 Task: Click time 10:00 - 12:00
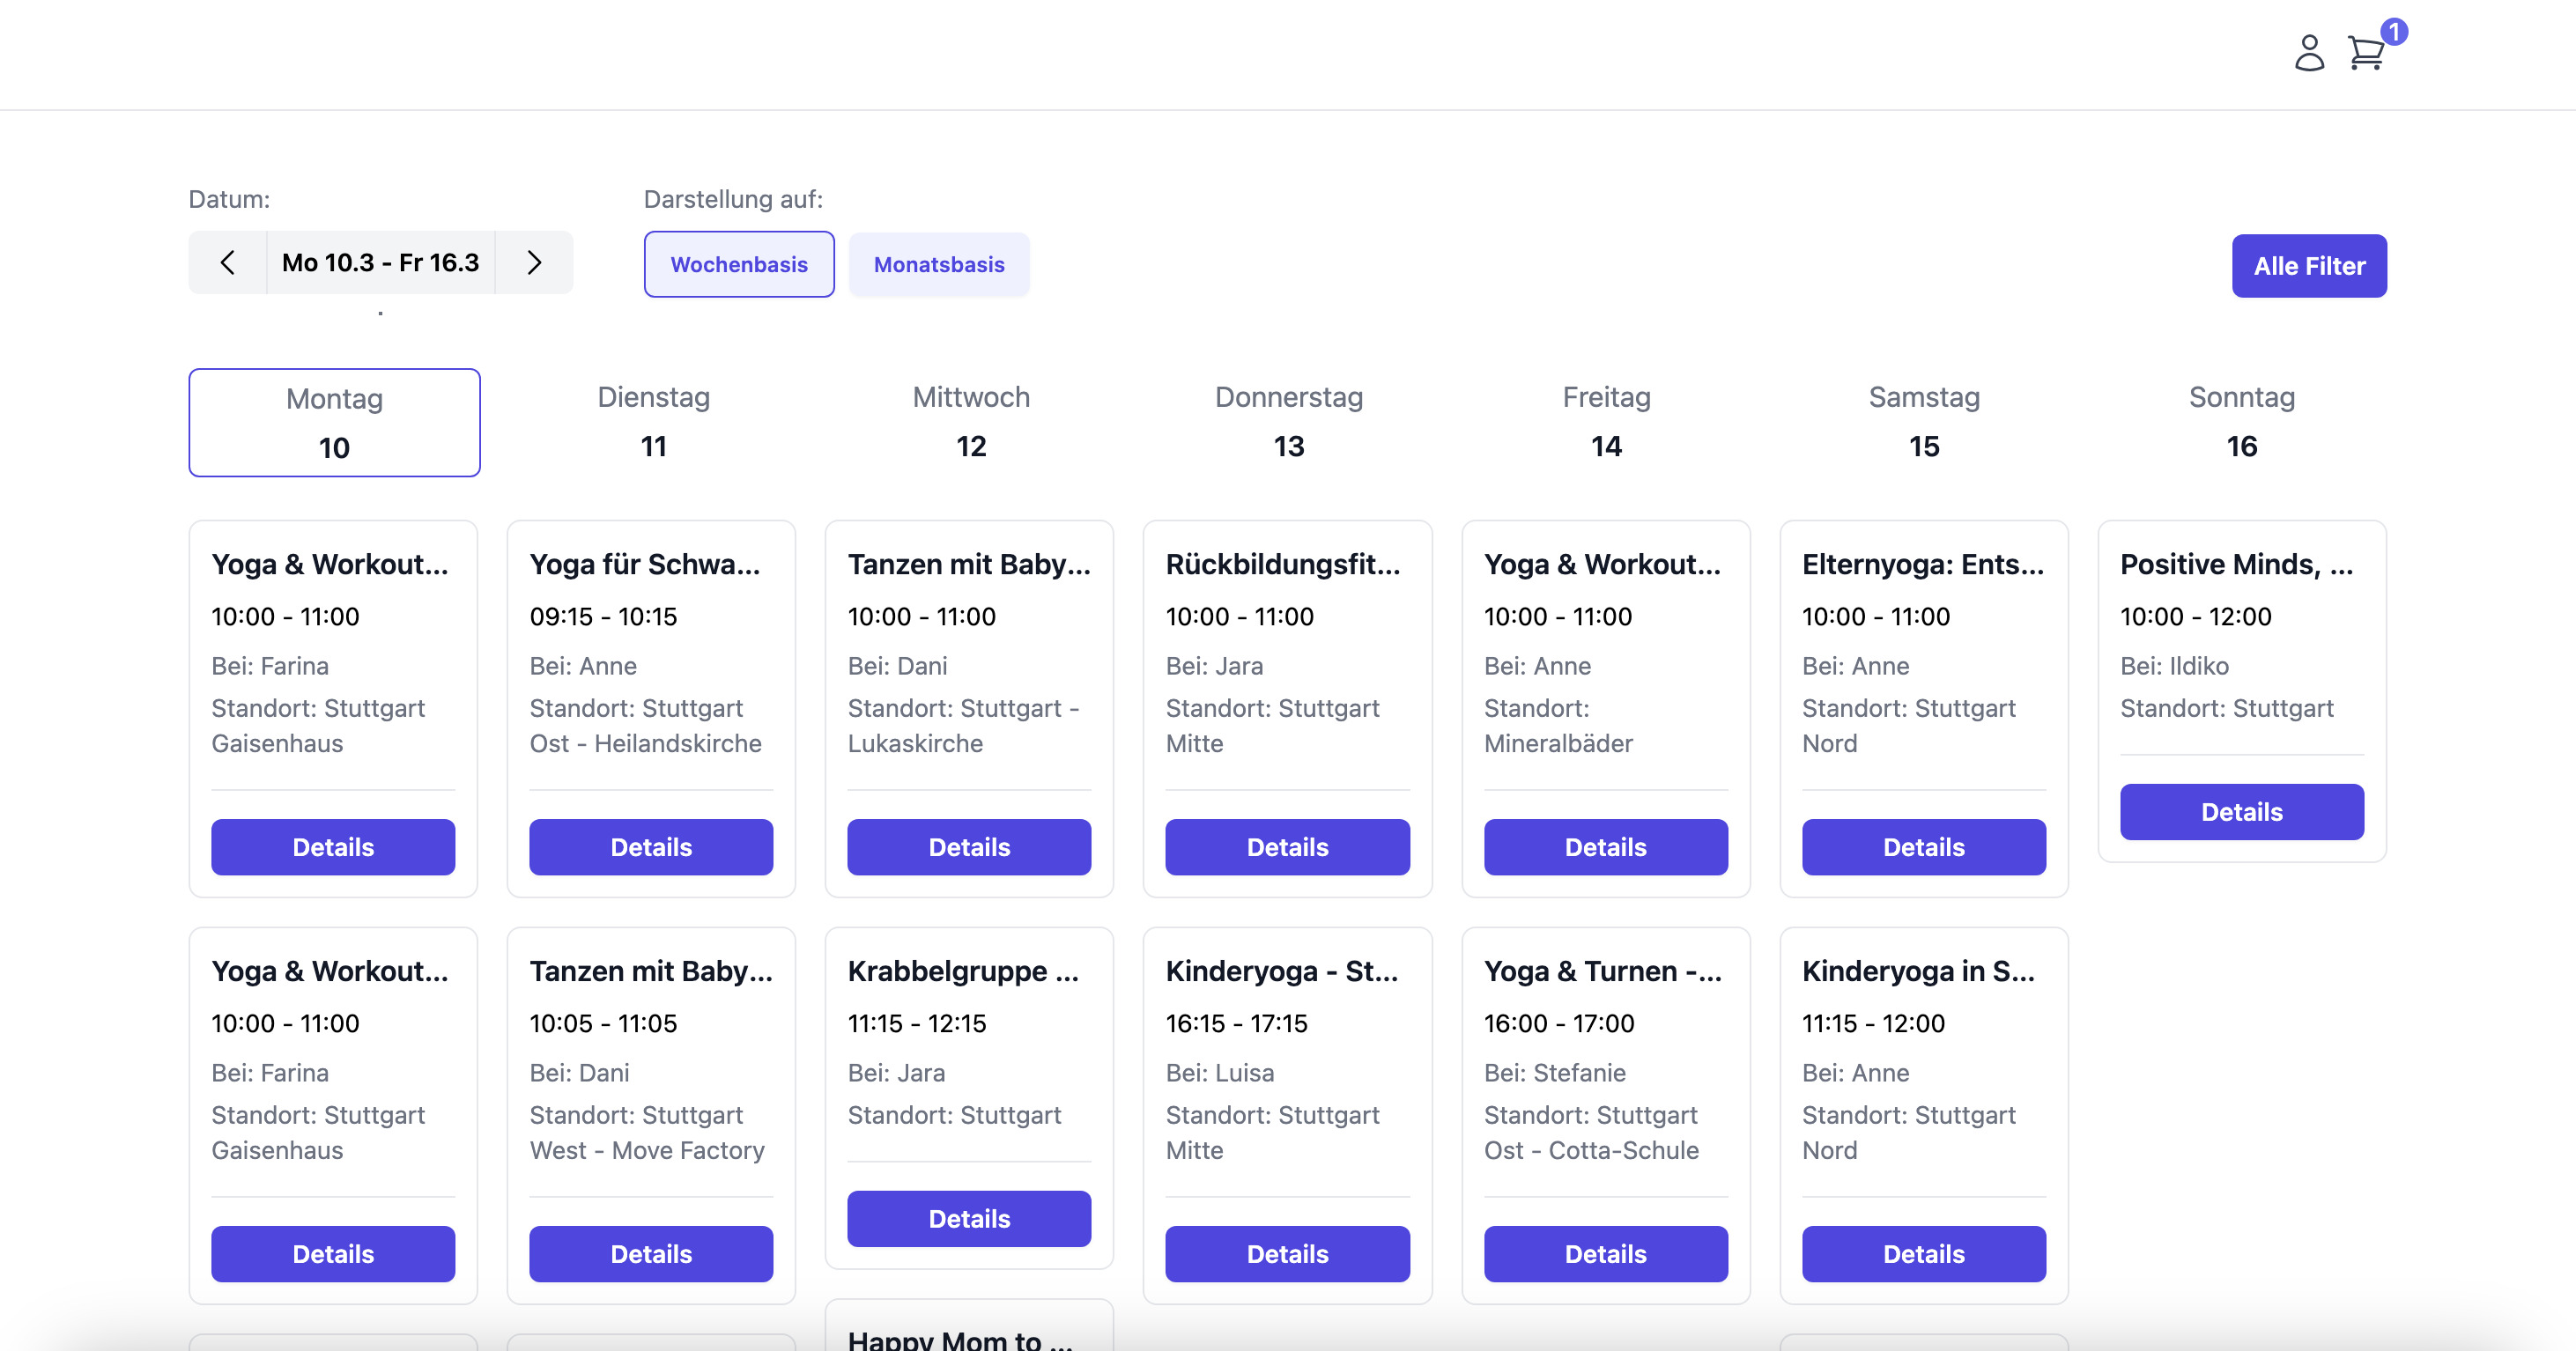pos(2195,616)
